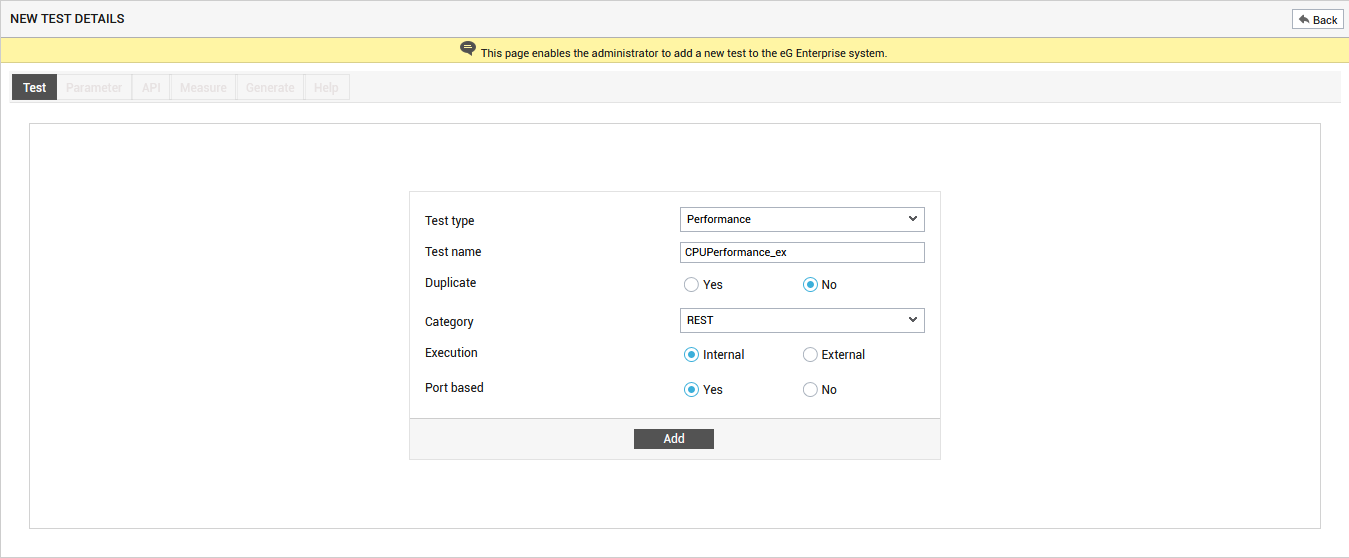This screenshot has width=1349, height=558.
Task: Click the NEW TEST DETAILS heading
Action: click(x=68, y=19)
